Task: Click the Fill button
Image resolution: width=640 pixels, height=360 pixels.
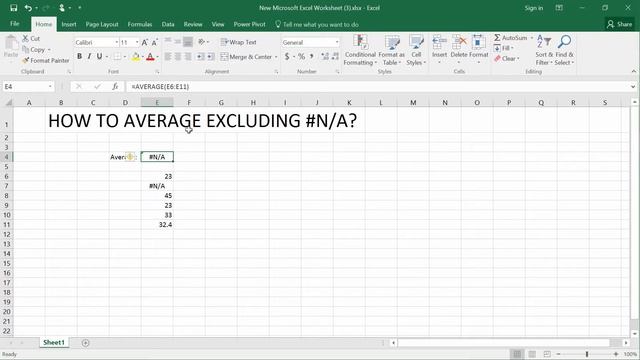Action: pyautogui.click(x=503, y=48)
